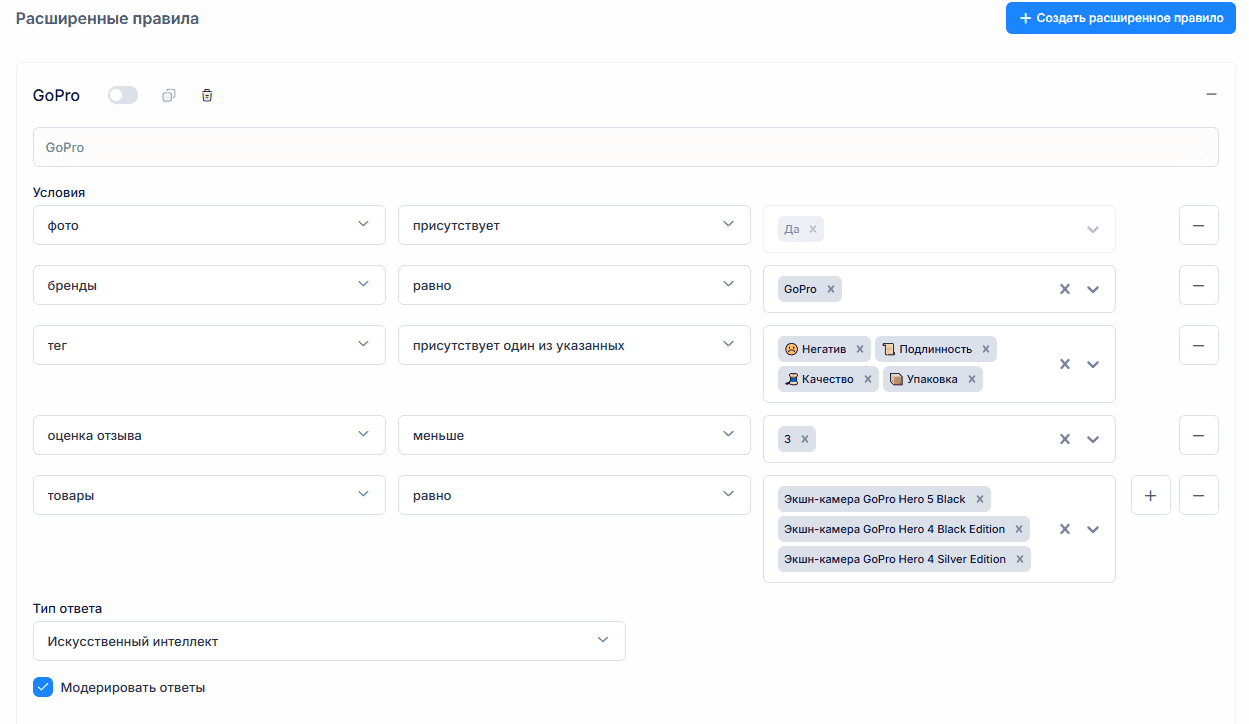Duplicate the GoPro rule via copy icon
The width and height of the screenshot is (1249, 724).
click(x=169, y=96)
